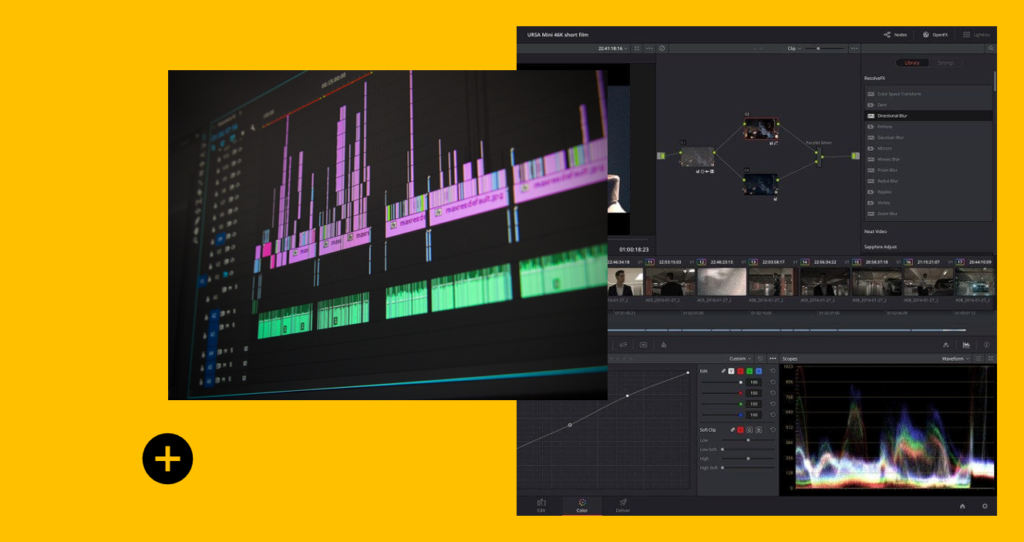The image size is (1024, 542).
Task: Select node 02 in the node graph
Action: pyautogui.click(x=761, y=129)
